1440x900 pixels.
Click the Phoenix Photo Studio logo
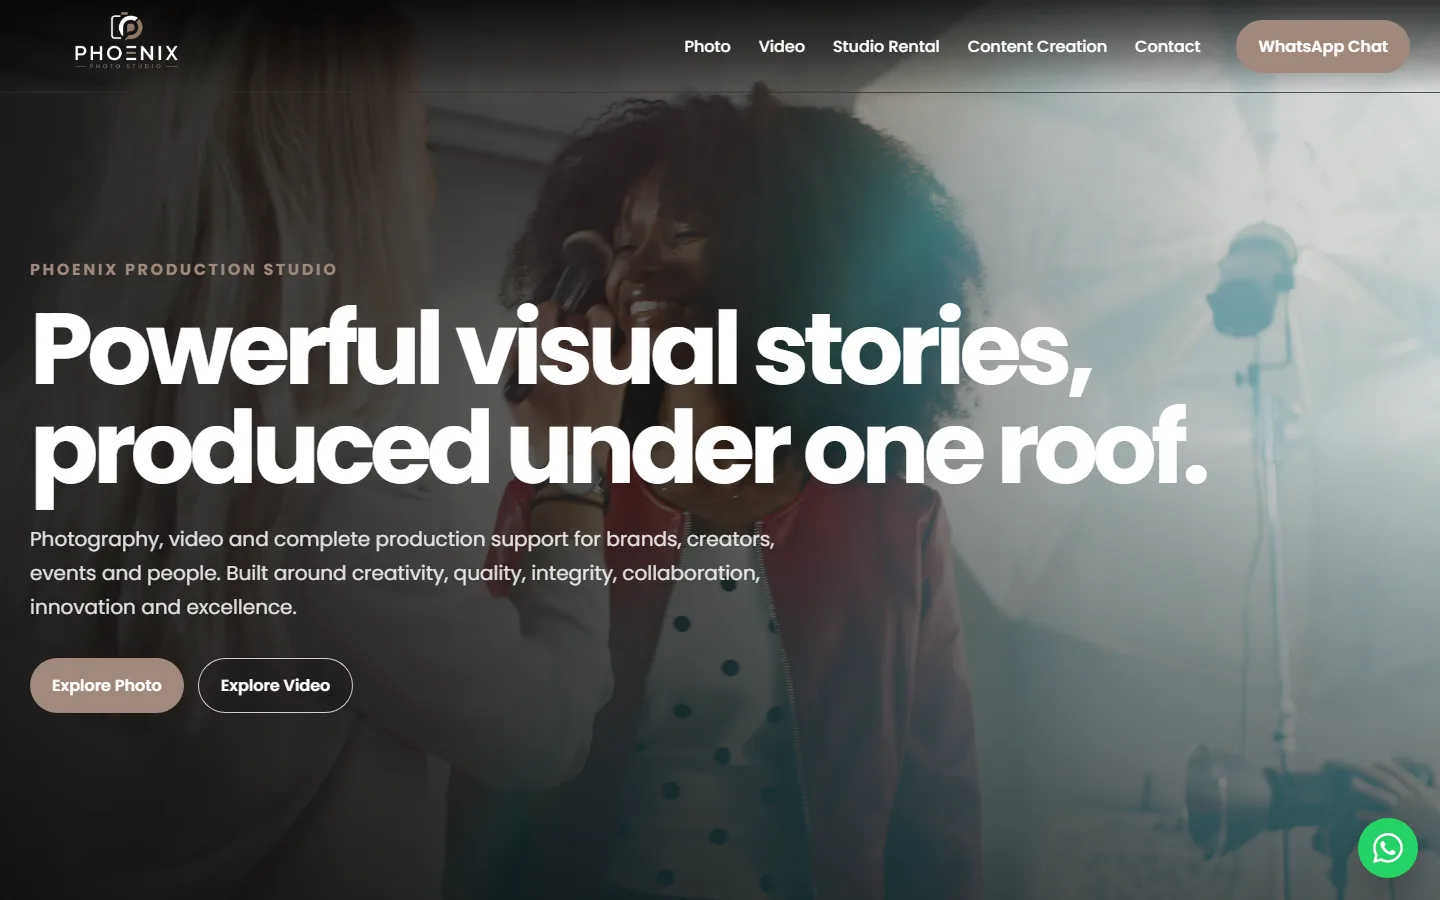126,41
